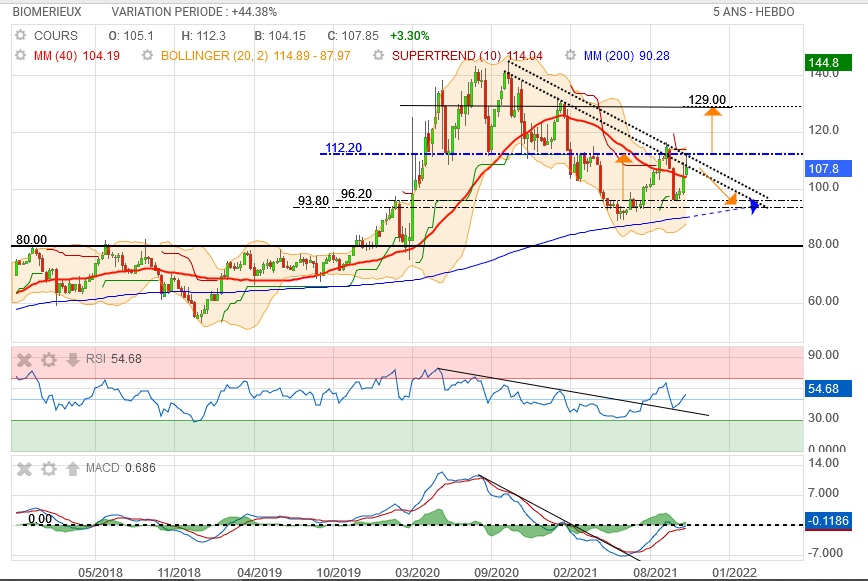Click the 80.00 horizontal level label
This screenshot has height=581, width=868.
point(32,240)
